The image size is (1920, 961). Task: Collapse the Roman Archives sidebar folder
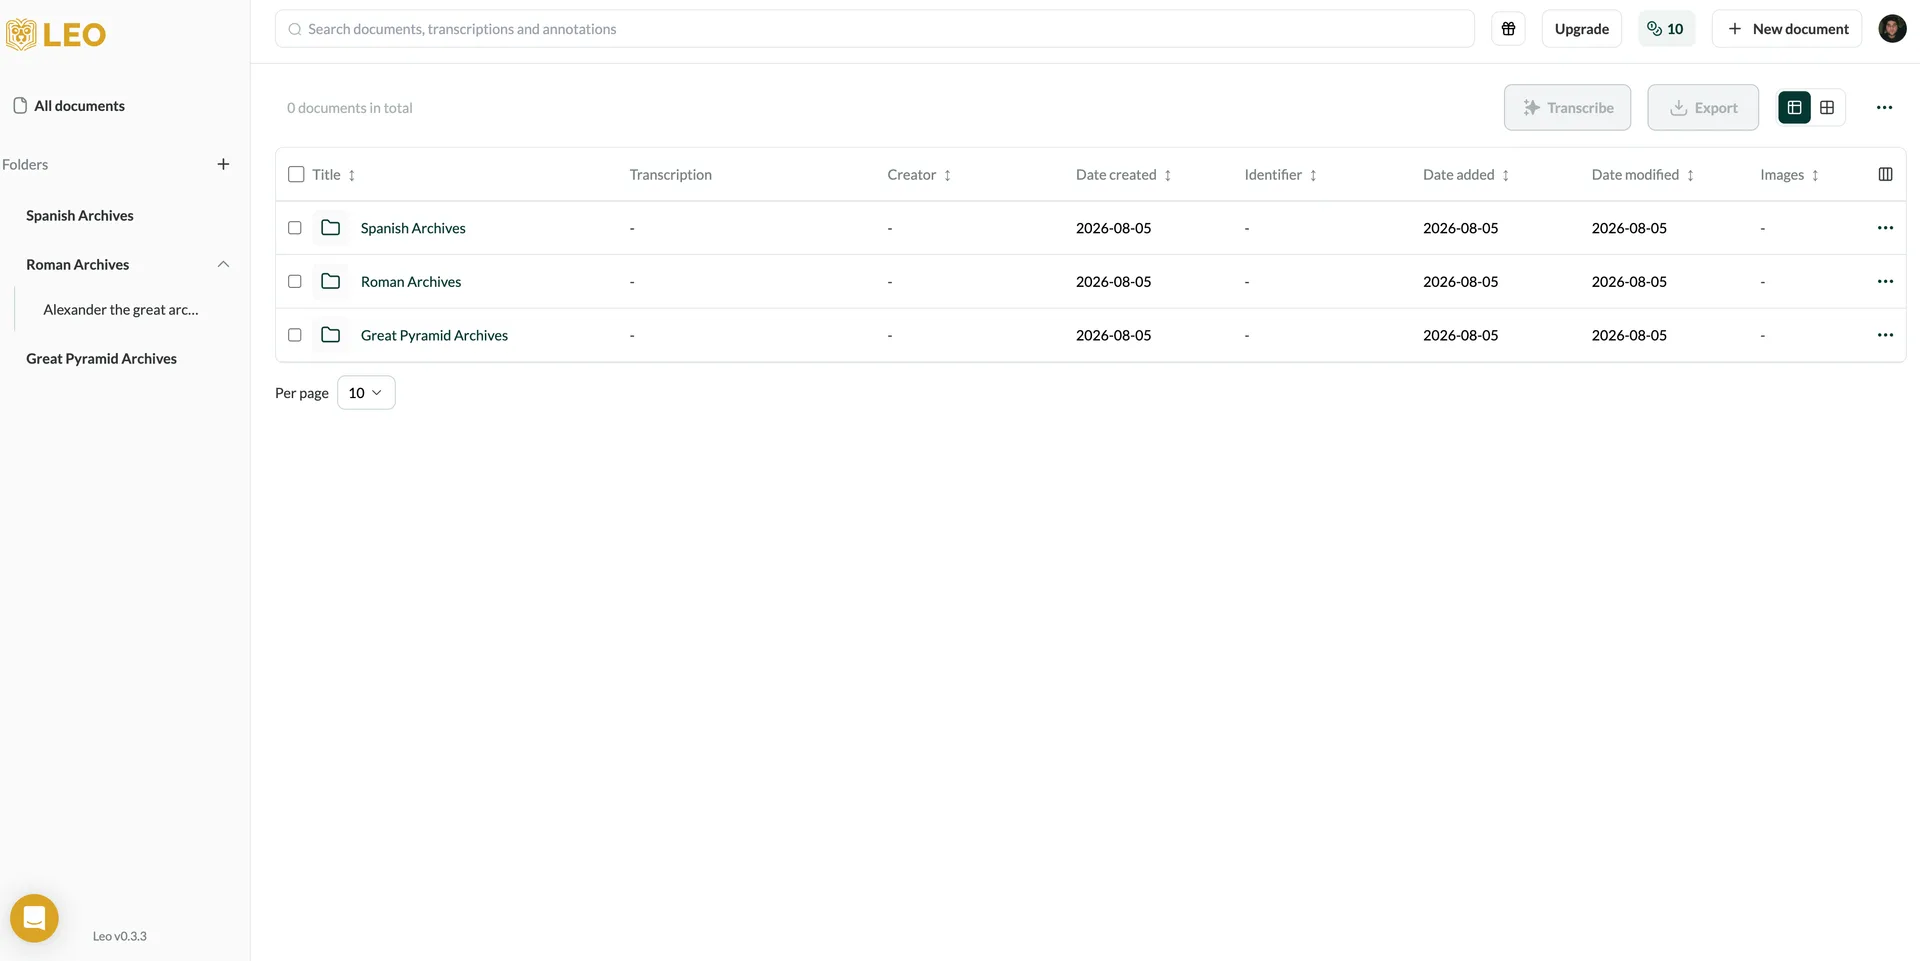[x=223, y=265]
